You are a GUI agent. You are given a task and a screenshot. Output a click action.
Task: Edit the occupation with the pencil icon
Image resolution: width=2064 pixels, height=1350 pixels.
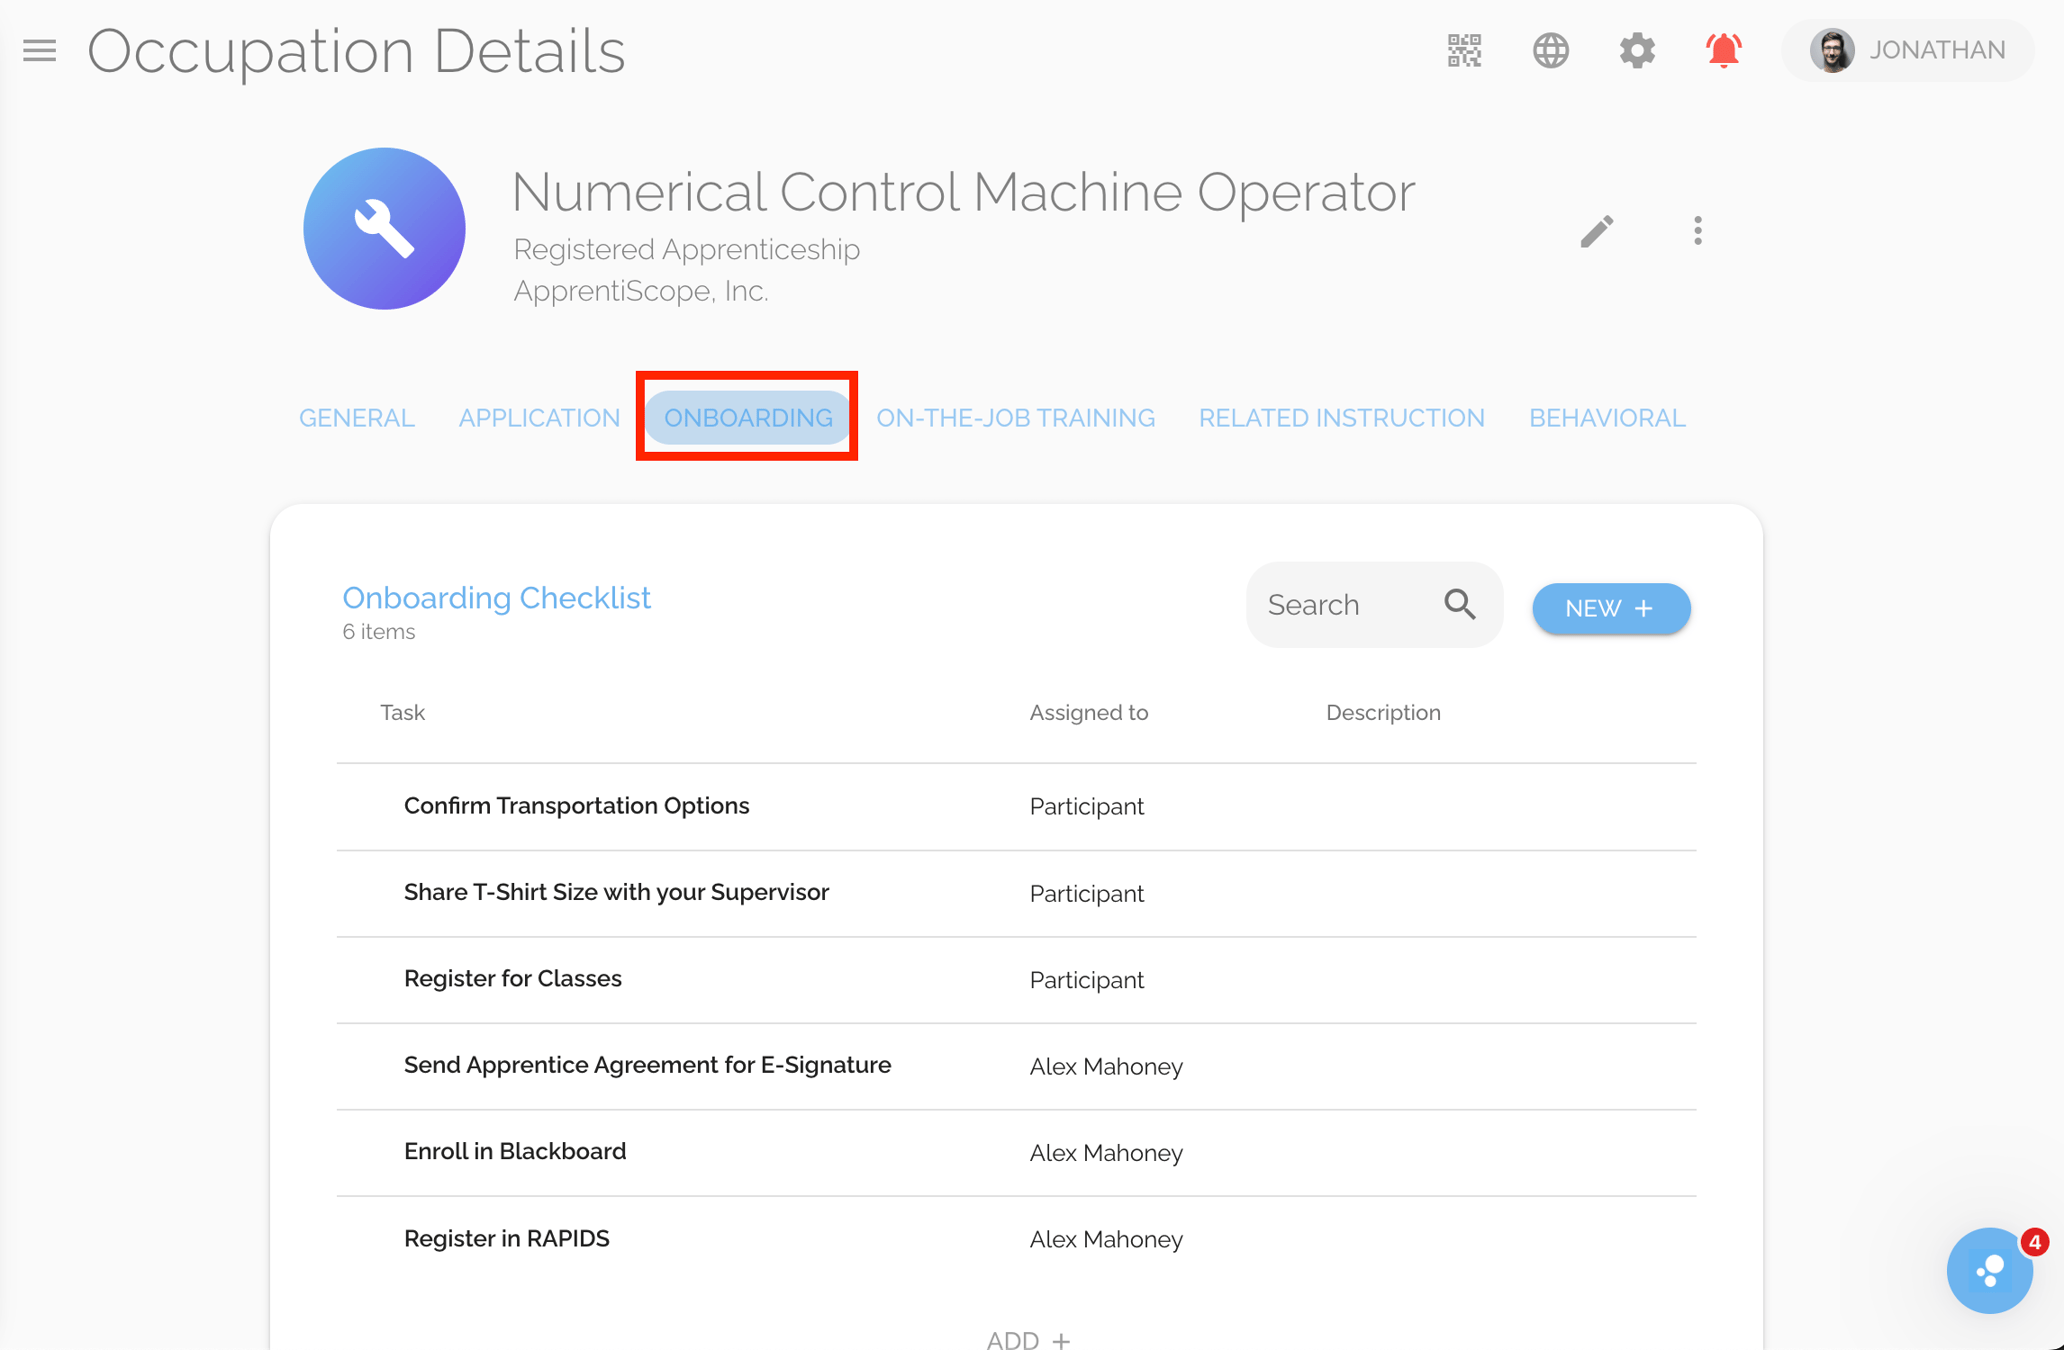tap(1597, 230)
